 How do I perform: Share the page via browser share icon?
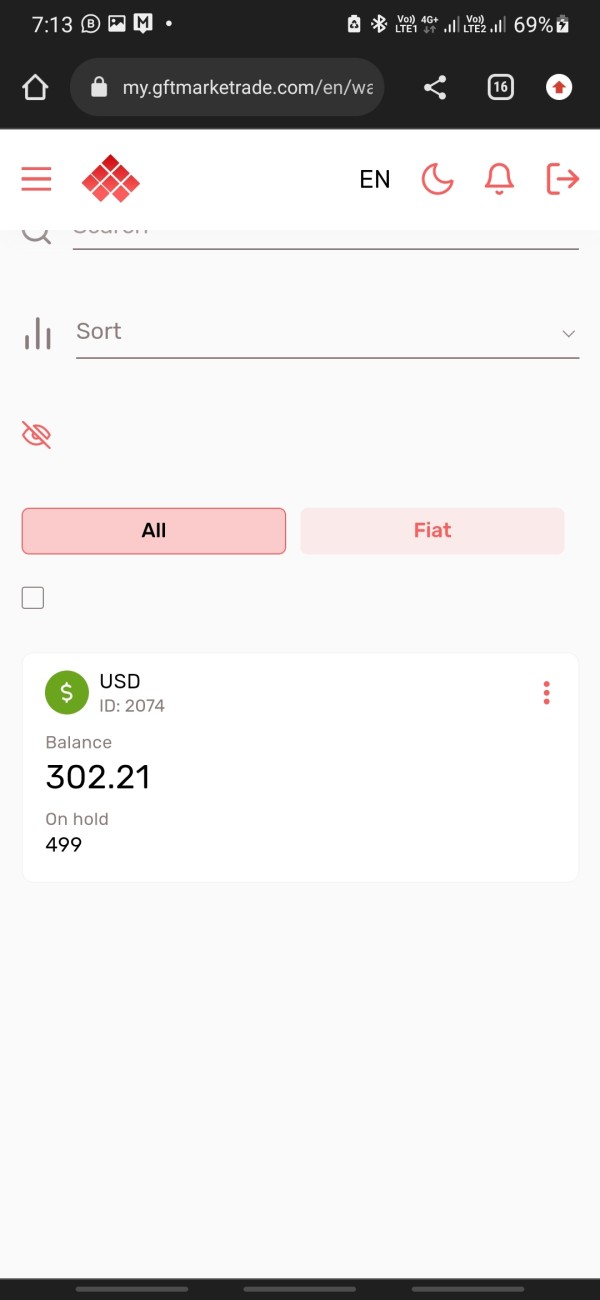(435, 88)
